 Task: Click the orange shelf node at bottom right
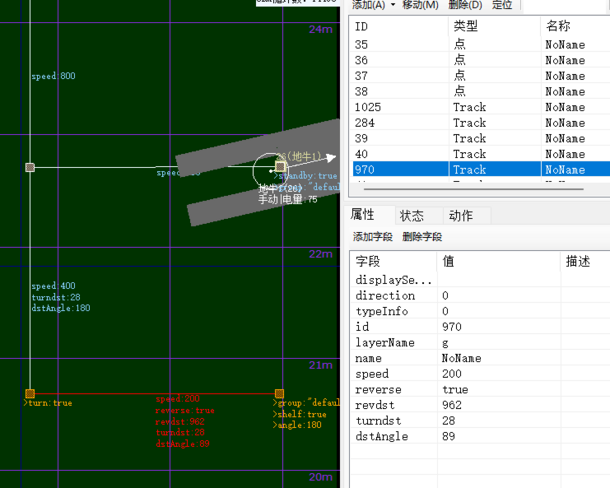click(x=279, y=393)
